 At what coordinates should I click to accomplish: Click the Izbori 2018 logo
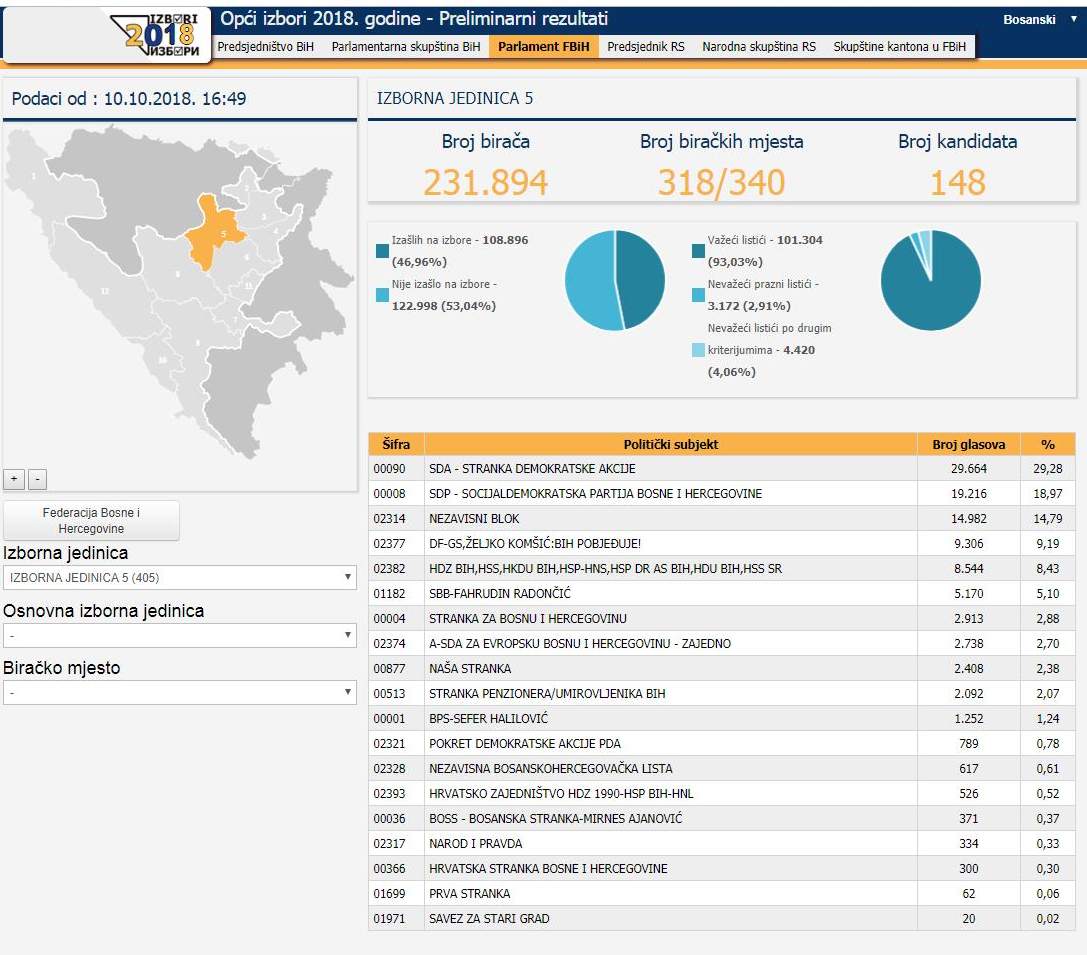click(162, 35)
